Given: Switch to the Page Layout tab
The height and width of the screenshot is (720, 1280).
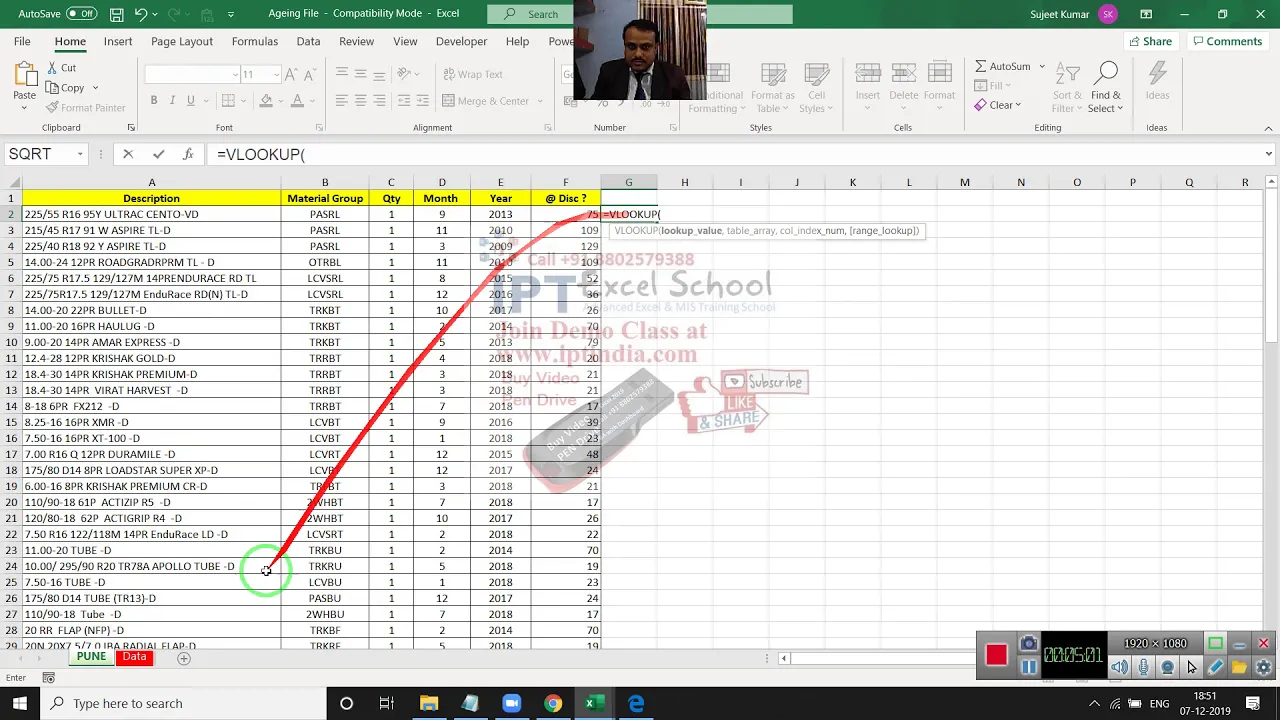Looking at the screenshot, I should (x=182, y=41).
